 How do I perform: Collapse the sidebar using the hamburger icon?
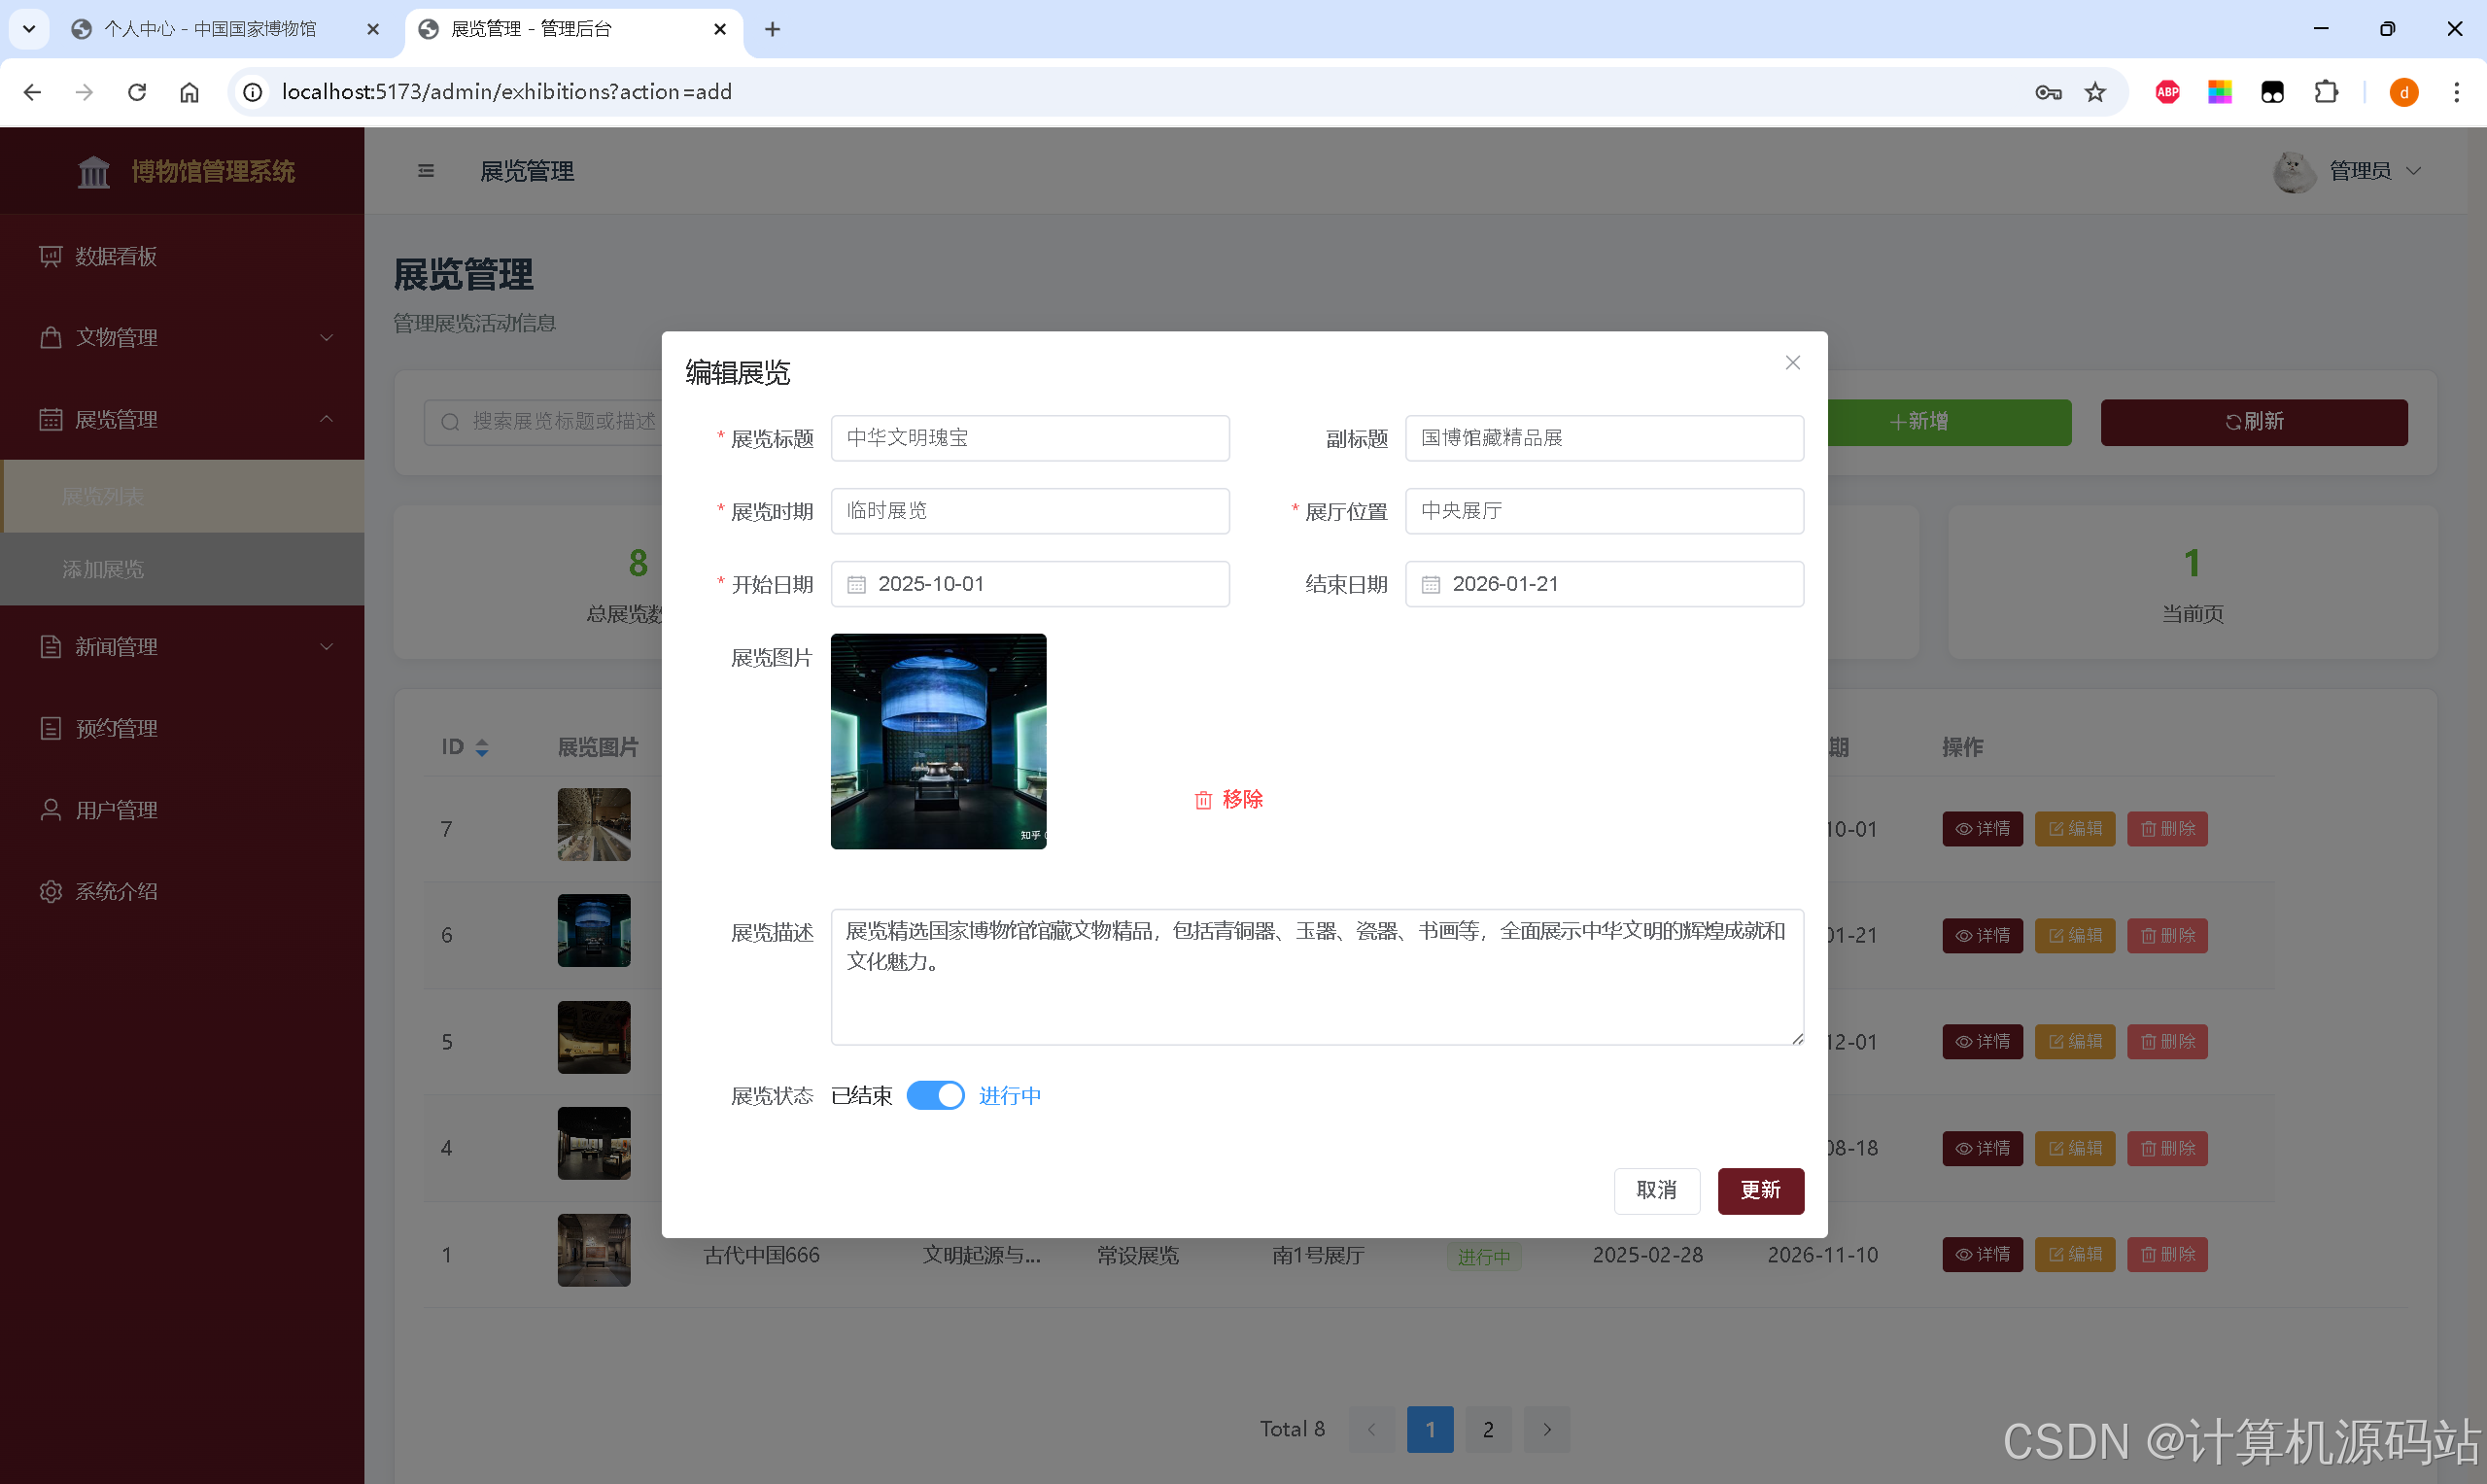[425, 171]
